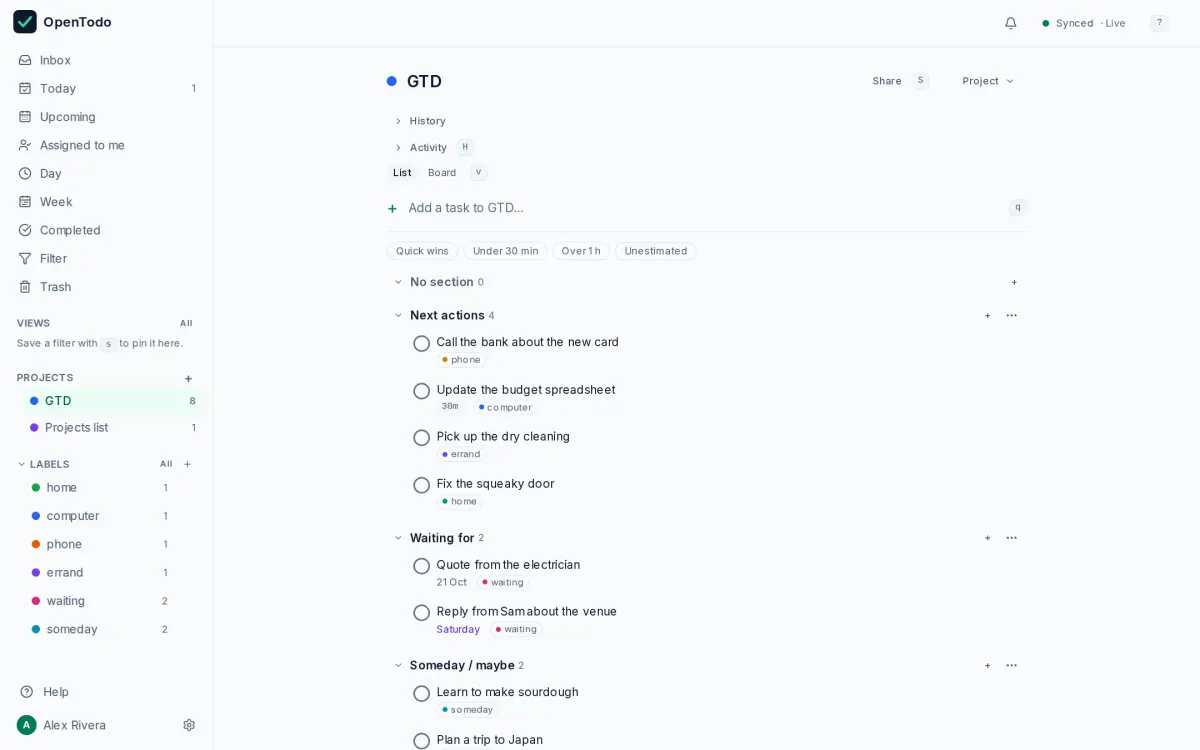Open Inbox in the sidebar

coord(106,60)
